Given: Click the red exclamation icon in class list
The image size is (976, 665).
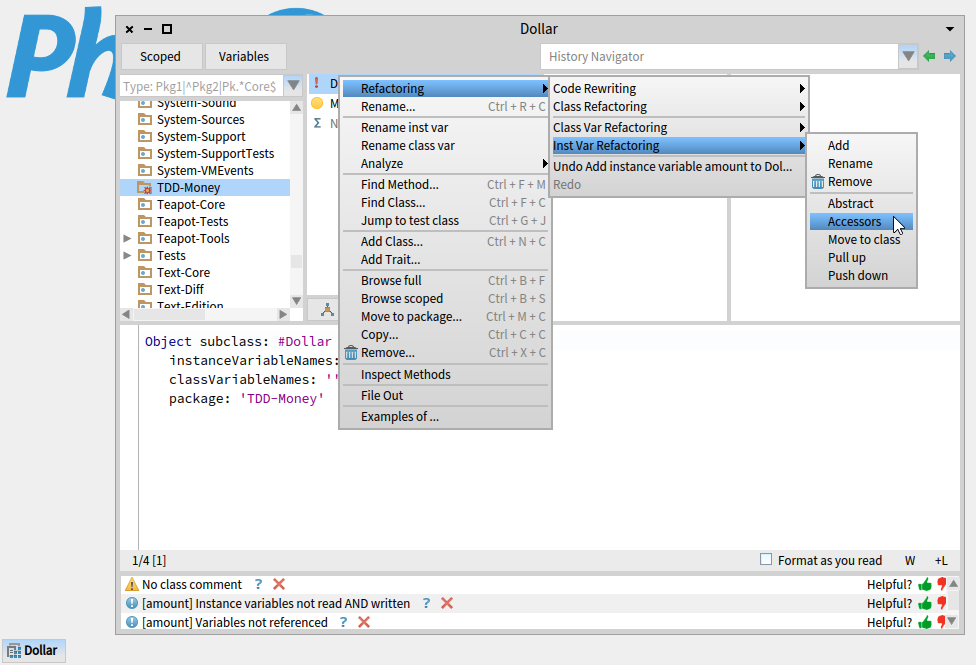Looking at the screenshot, I should click(317, 83).
